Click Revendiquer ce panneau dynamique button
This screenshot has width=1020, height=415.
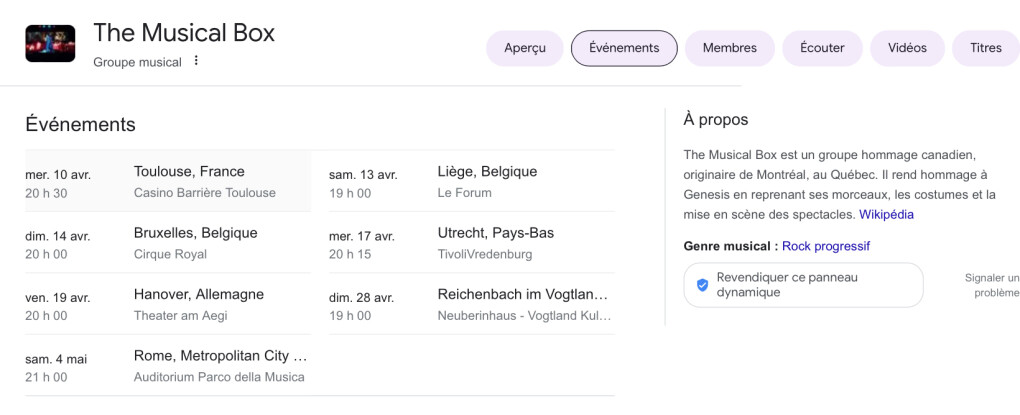pos(803,285)
